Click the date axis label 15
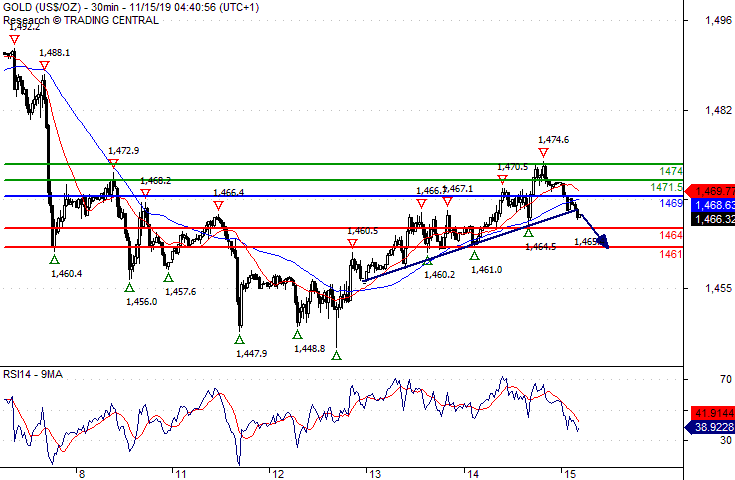 (570, 474)
